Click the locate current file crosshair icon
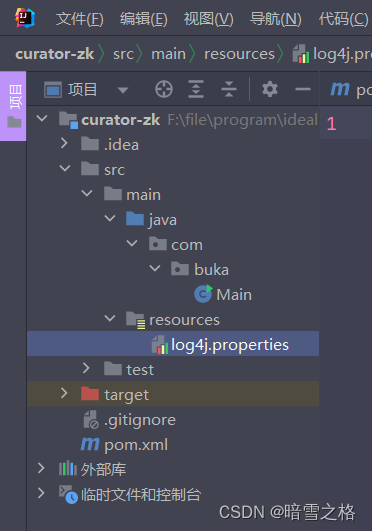372x531 pixels. click(164, 89)
